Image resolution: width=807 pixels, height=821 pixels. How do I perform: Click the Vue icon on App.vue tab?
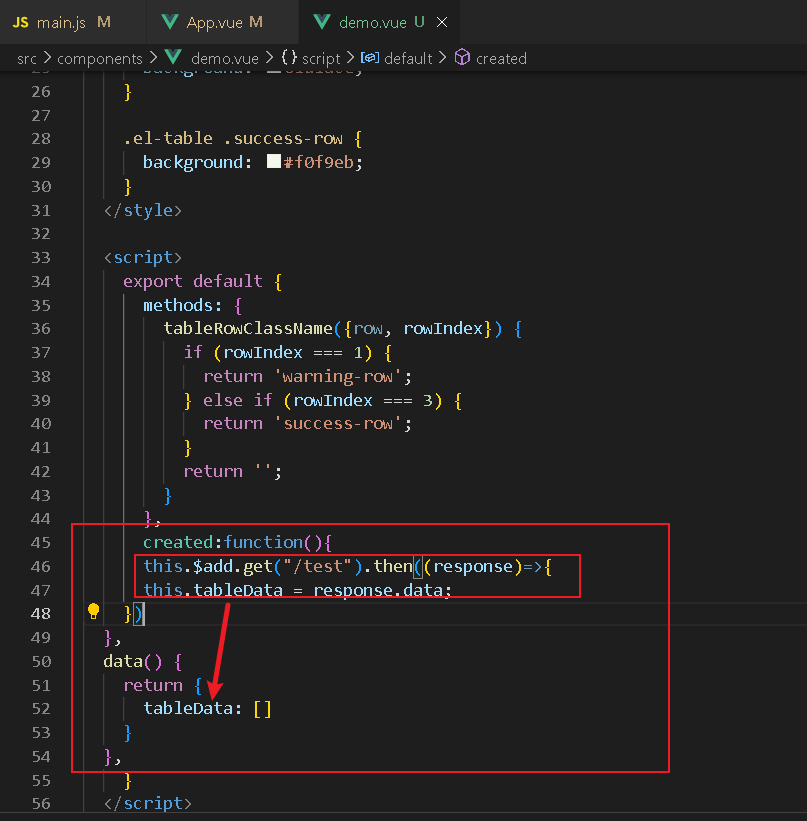point(170,22)
